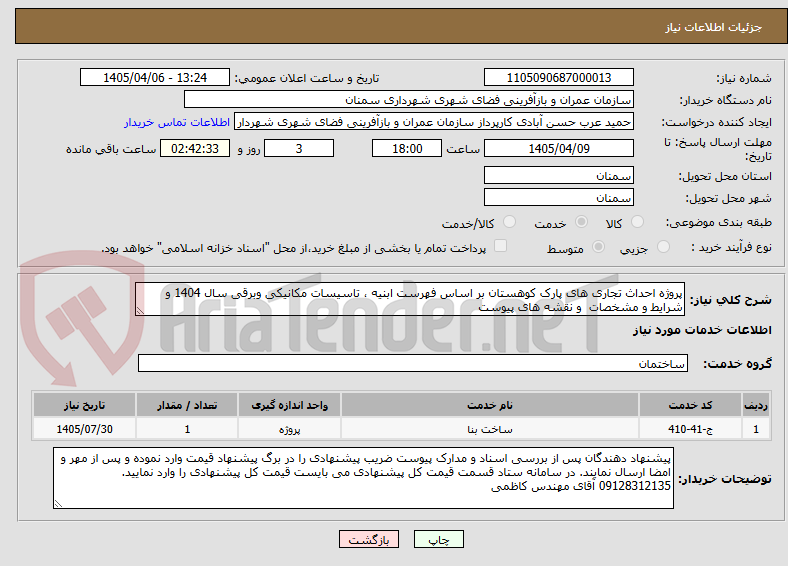The width and height of the screenshot is (788, 566).
Task: Click the delivery city field سمنان
Action: [x=558, y=198]
